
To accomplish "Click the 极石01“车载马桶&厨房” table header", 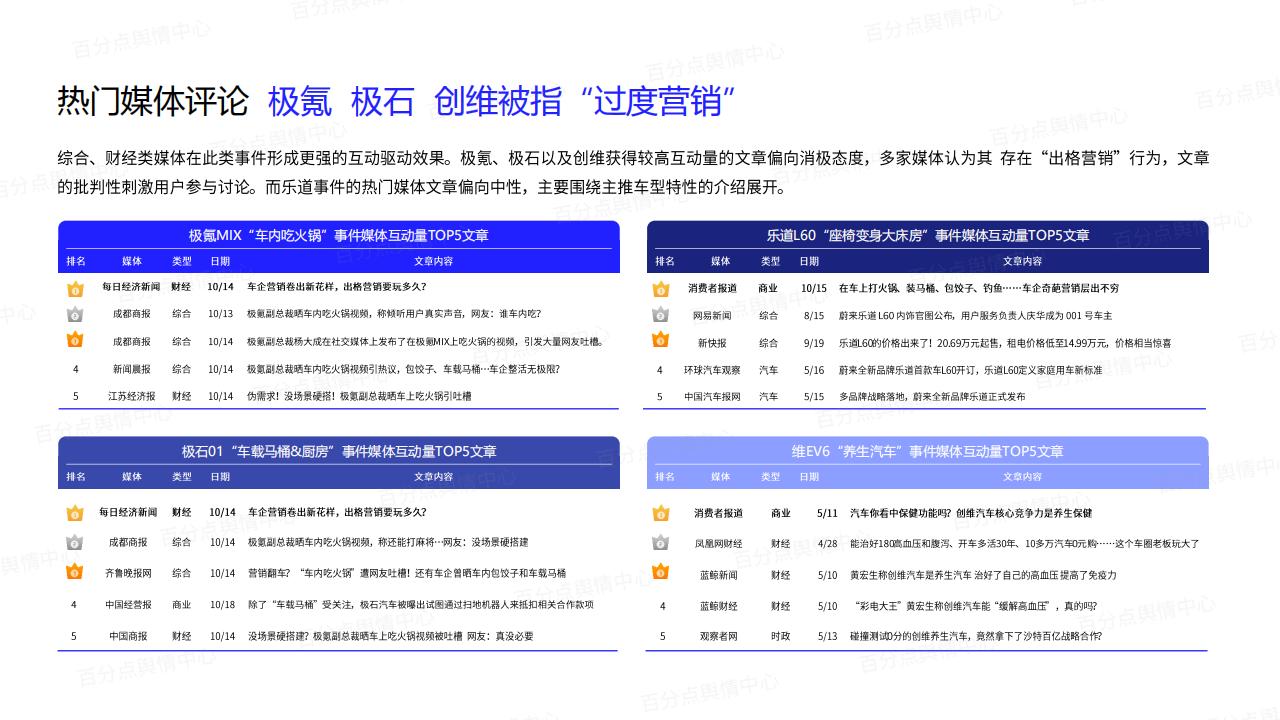I will pos(339,452).
